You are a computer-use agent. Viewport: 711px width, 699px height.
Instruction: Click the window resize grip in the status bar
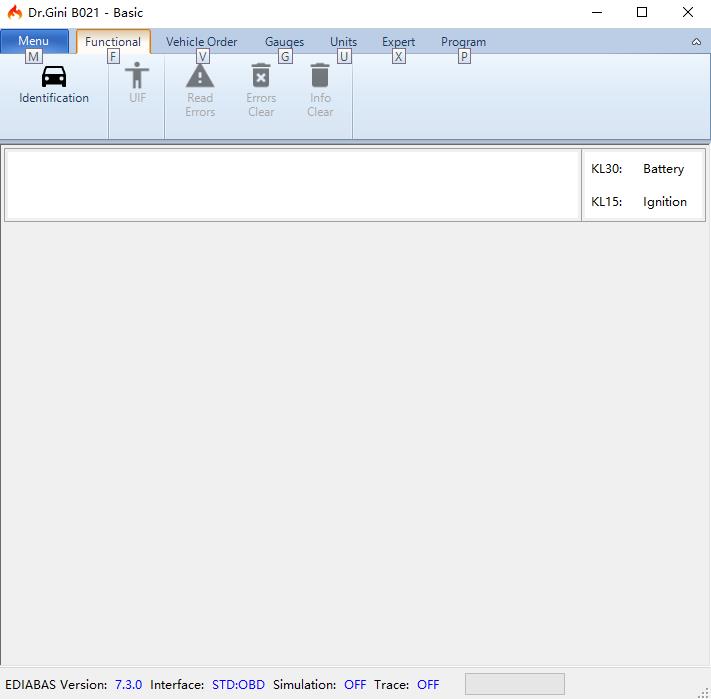[703, 692]
